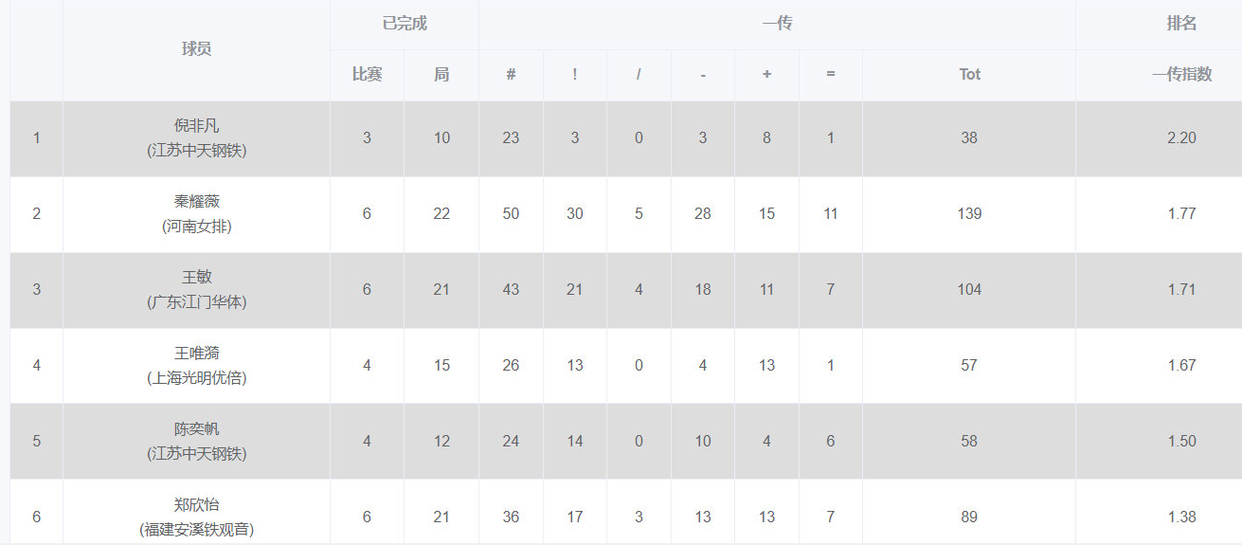1242x545 pixels.
Task: Sort by the Tot column header
Action: 968,74
